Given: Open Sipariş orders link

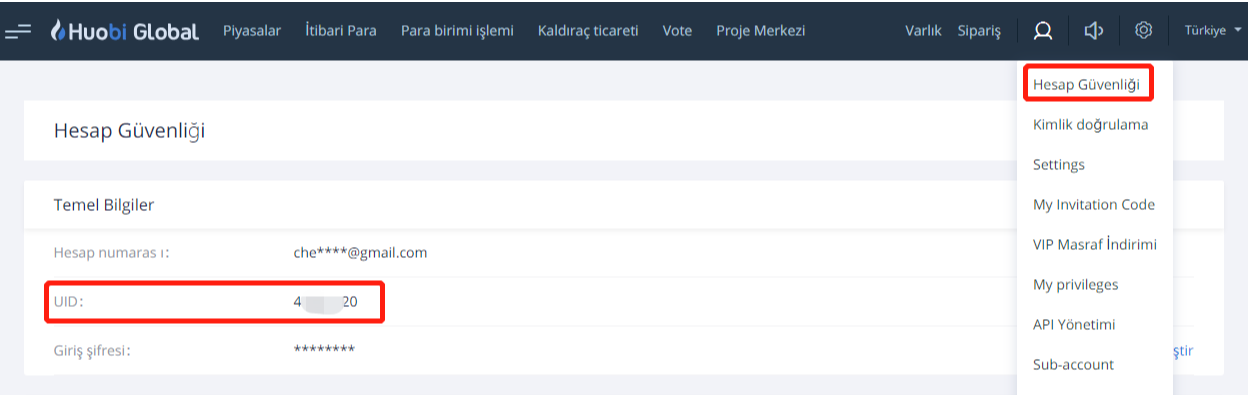Looking at the screenshot, I should (x=979, y=31).
